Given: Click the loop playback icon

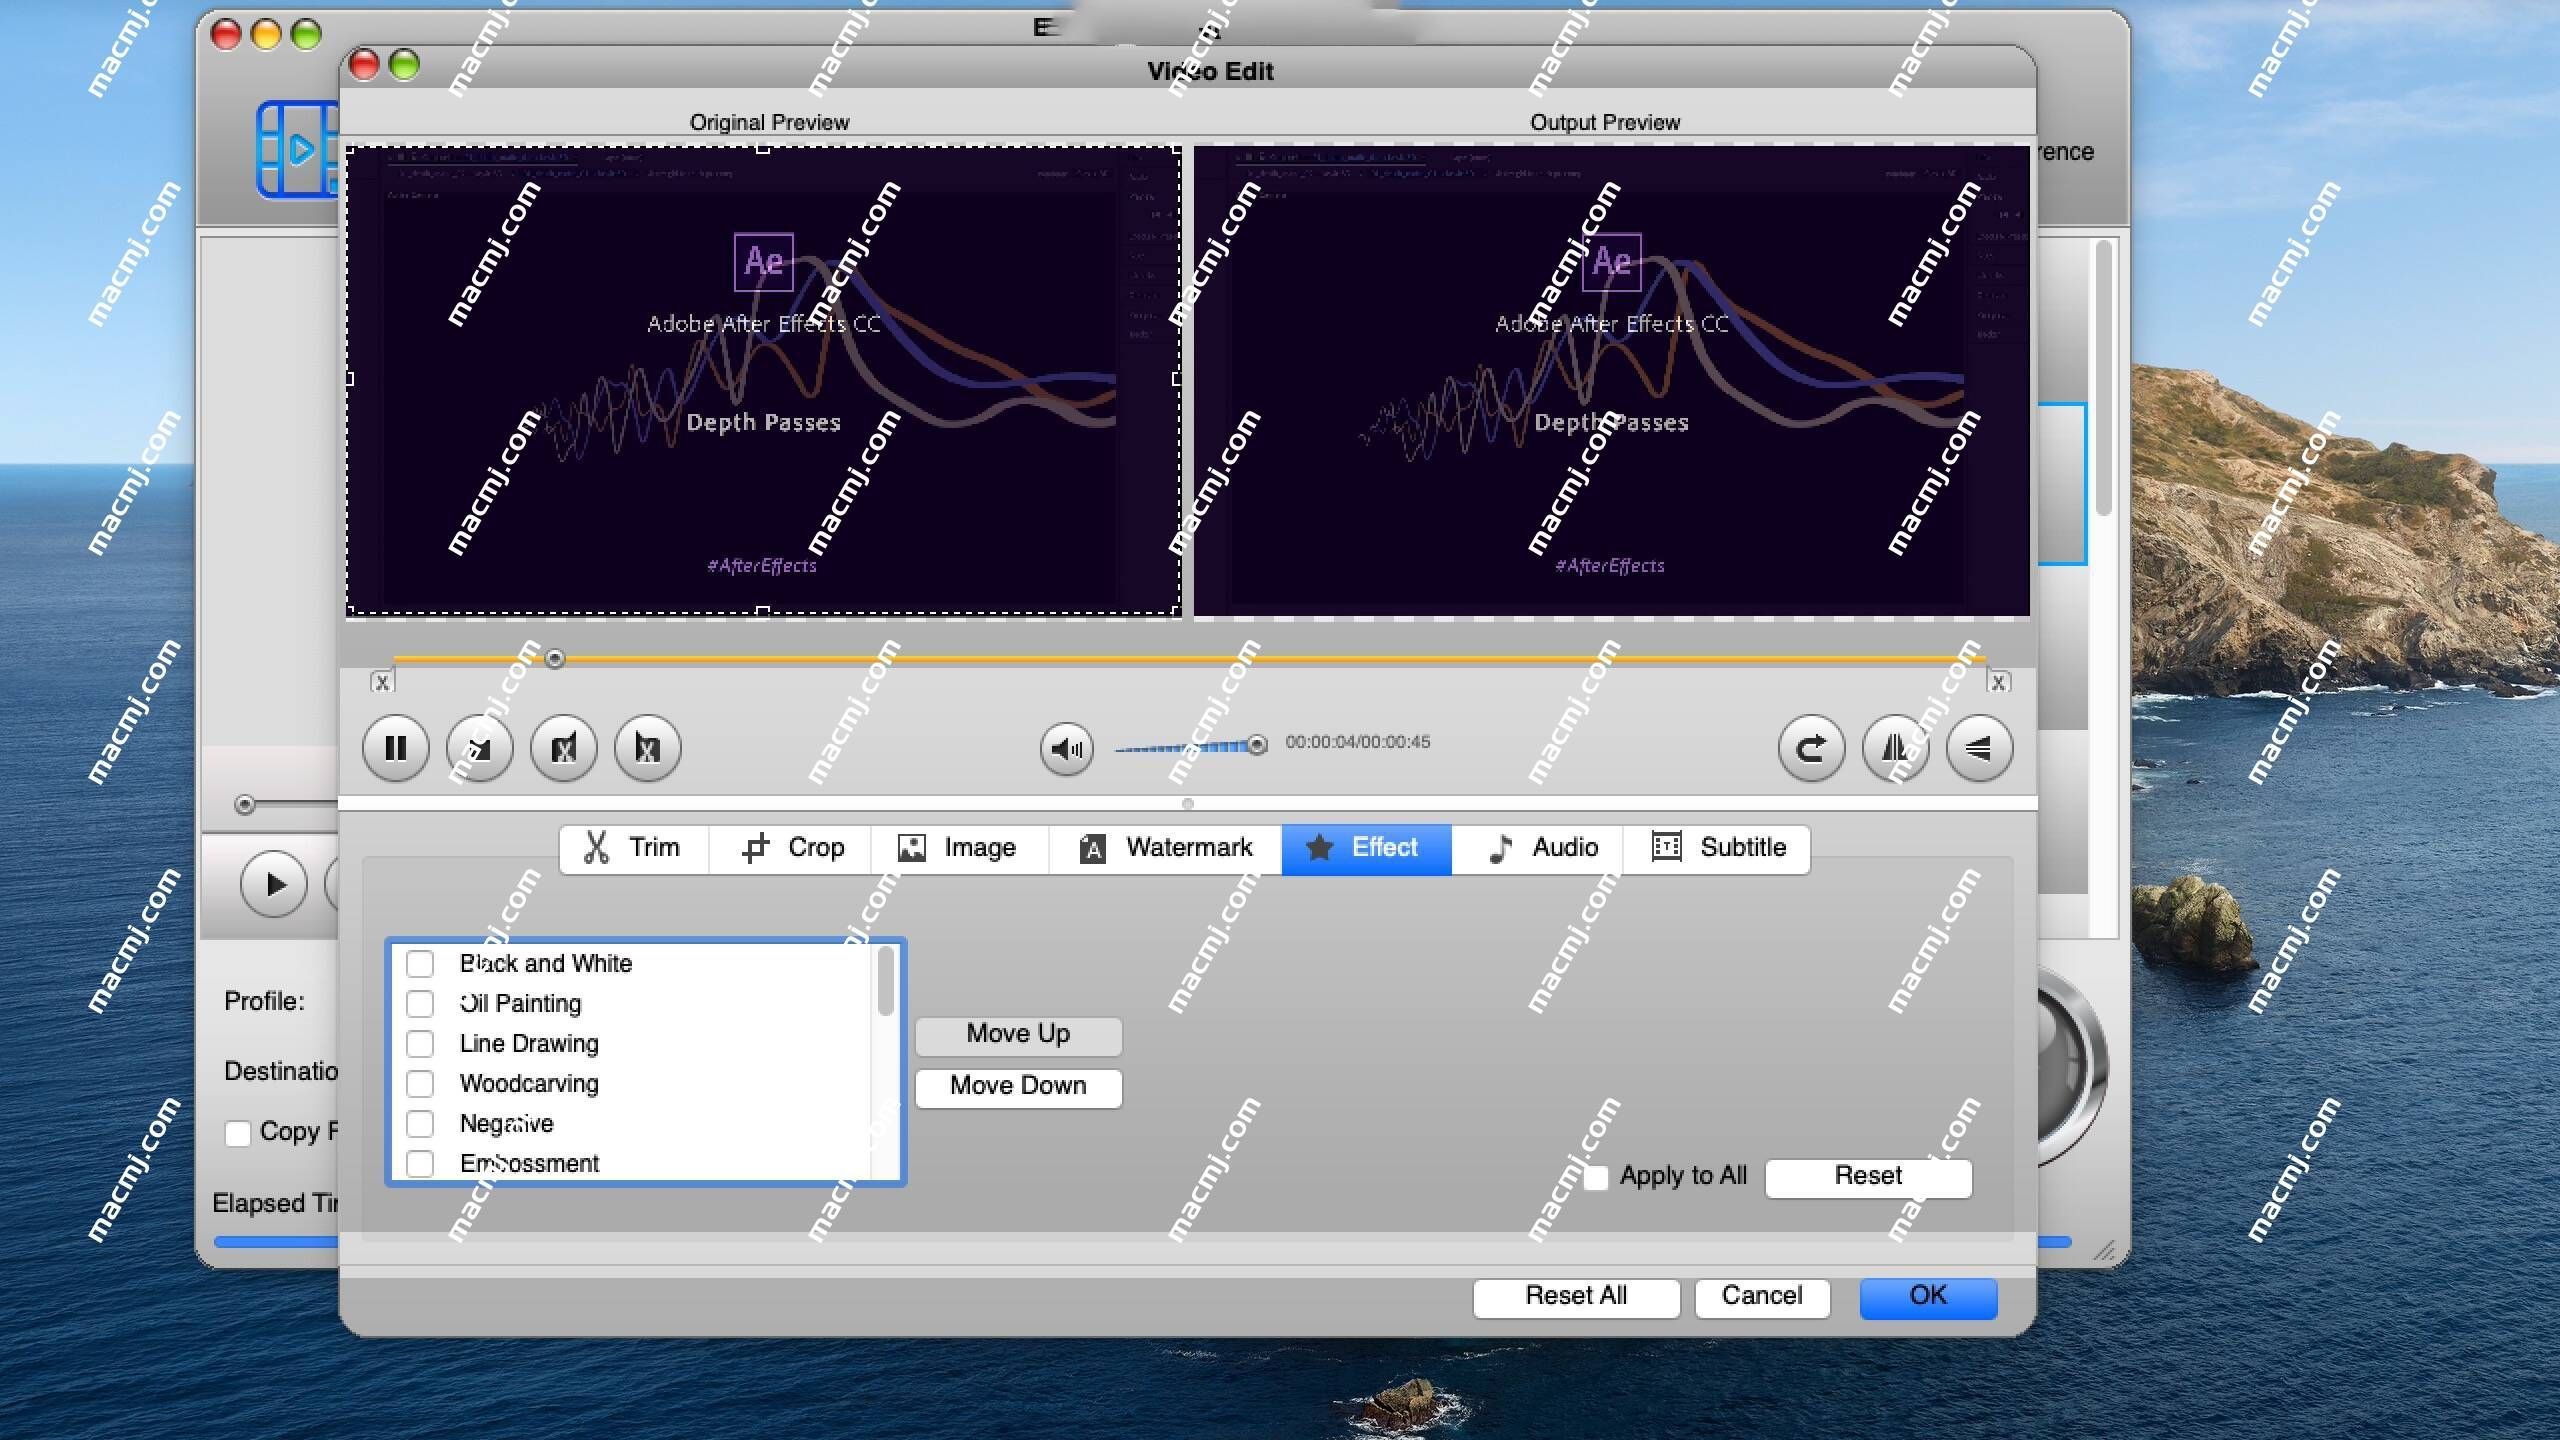Looking at the screenshot, I should (x=1811, y=747).
